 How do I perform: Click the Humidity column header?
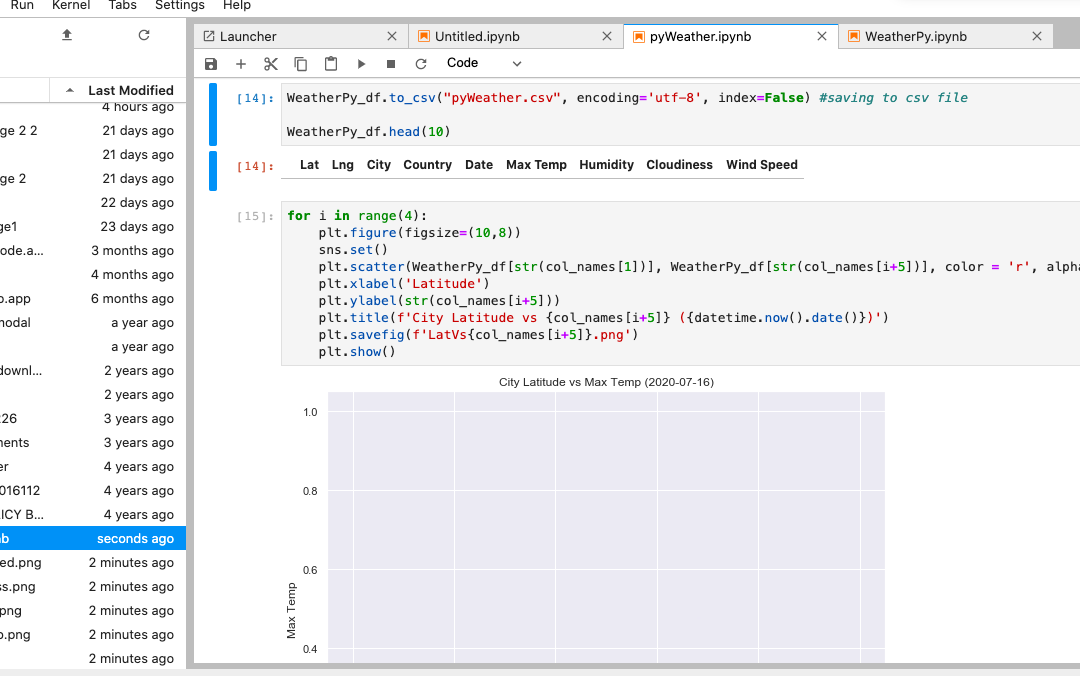pos(606,165)
